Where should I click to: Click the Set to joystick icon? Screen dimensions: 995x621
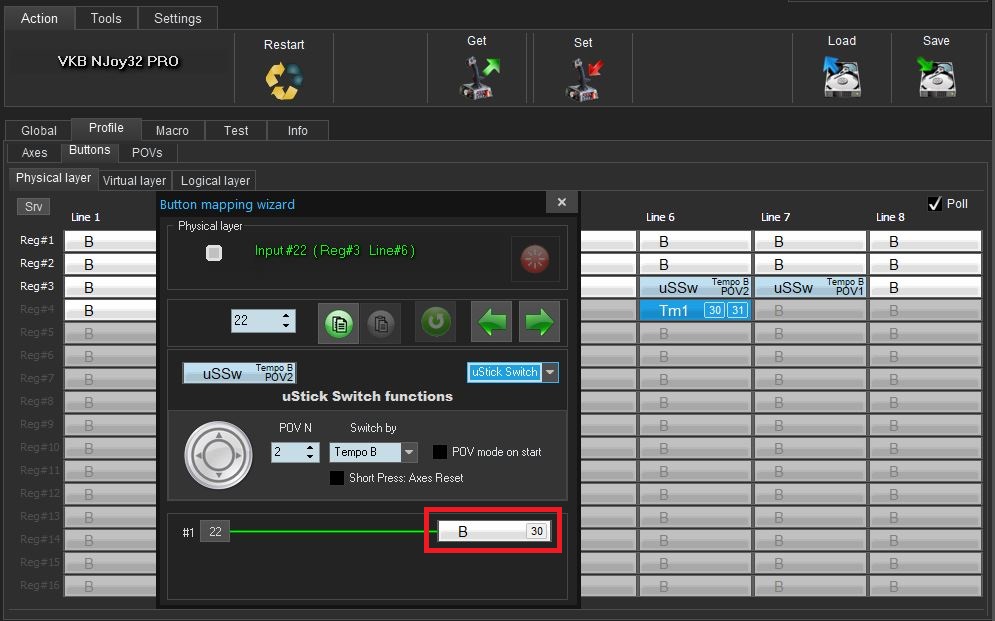click(583, 79)
